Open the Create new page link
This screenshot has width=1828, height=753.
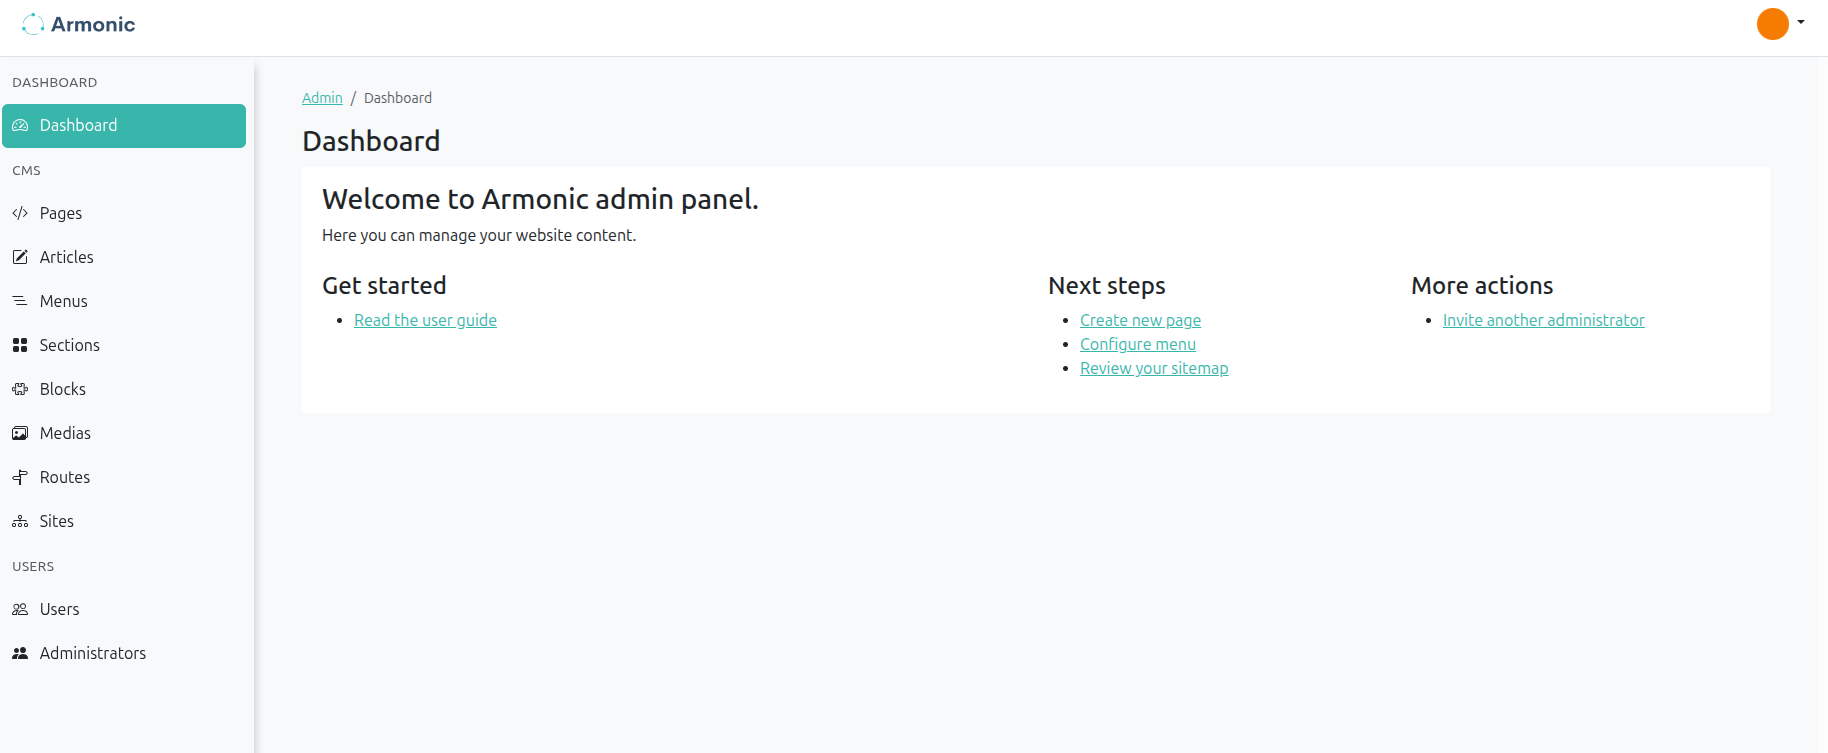point(1140,320)
